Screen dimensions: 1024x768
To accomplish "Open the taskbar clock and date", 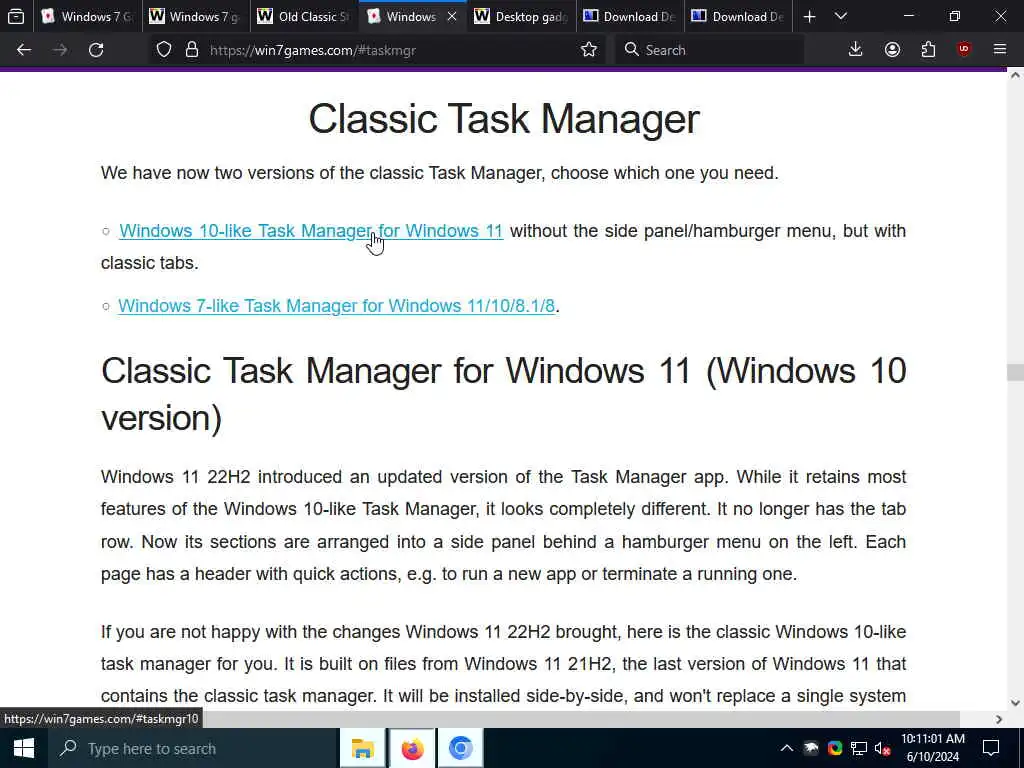I will [x=933, y=748].
